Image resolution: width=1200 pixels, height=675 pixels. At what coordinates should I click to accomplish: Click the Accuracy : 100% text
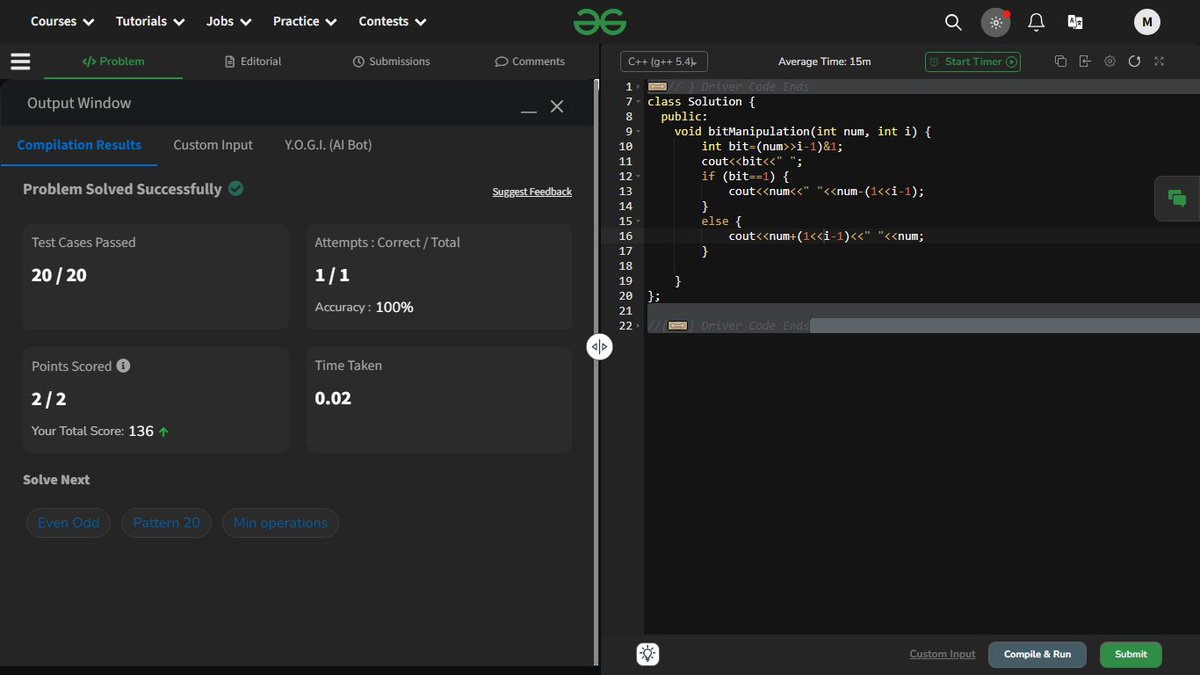364,307
